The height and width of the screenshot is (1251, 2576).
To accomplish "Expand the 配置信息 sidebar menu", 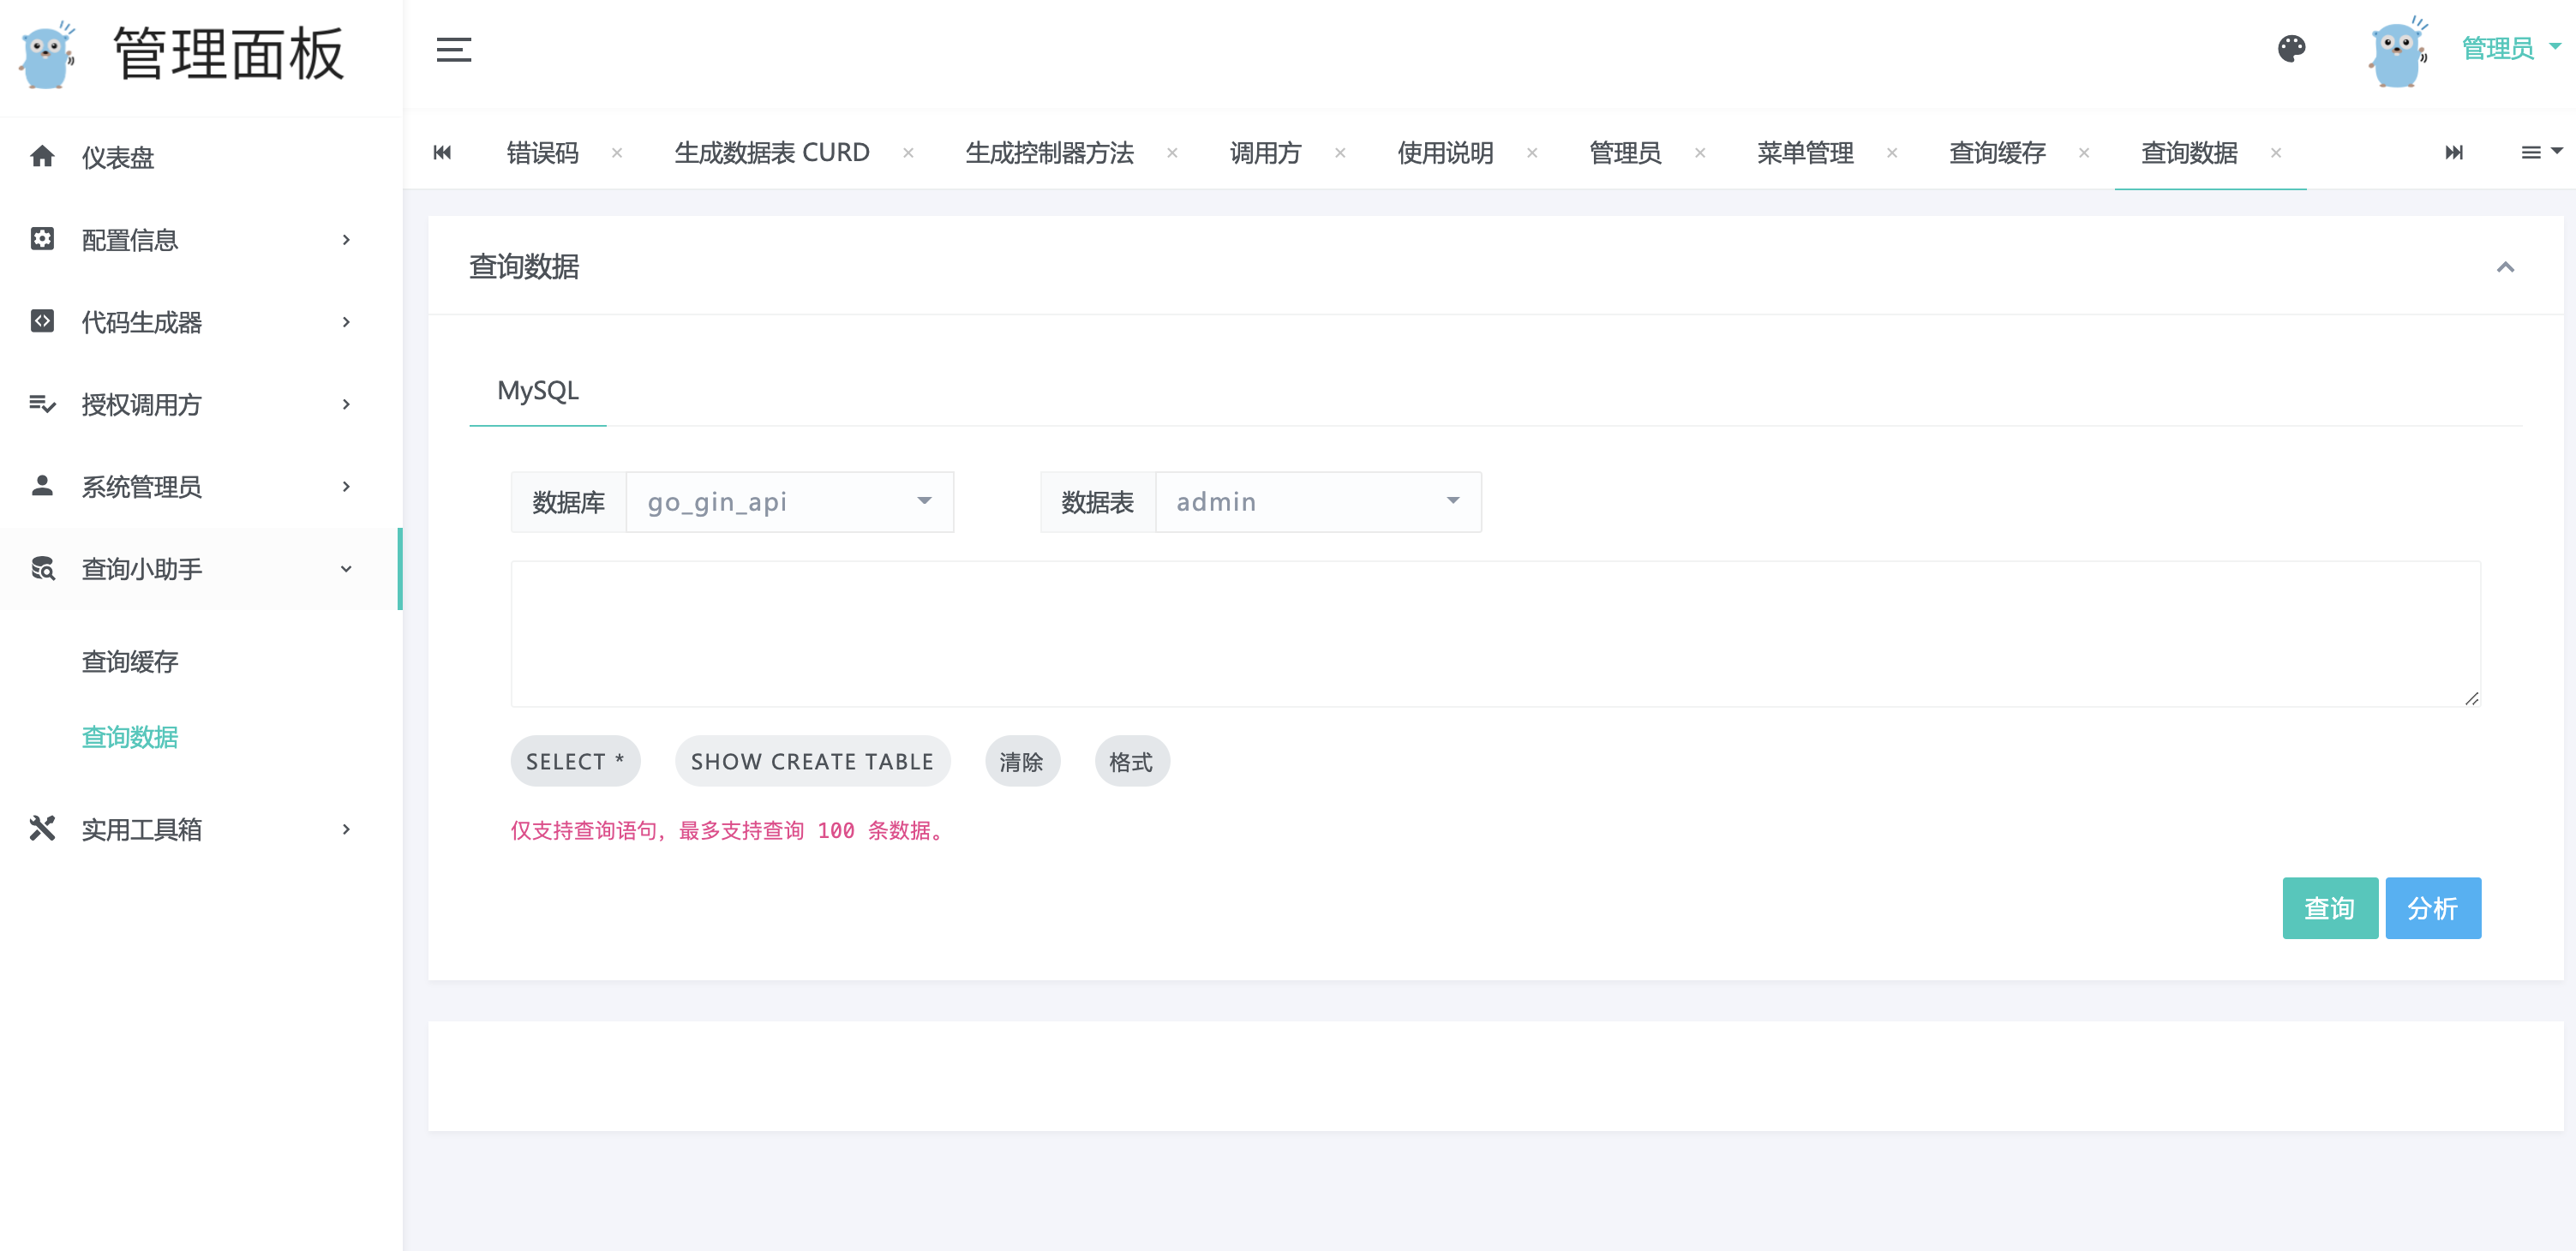I will coord(200,239).
